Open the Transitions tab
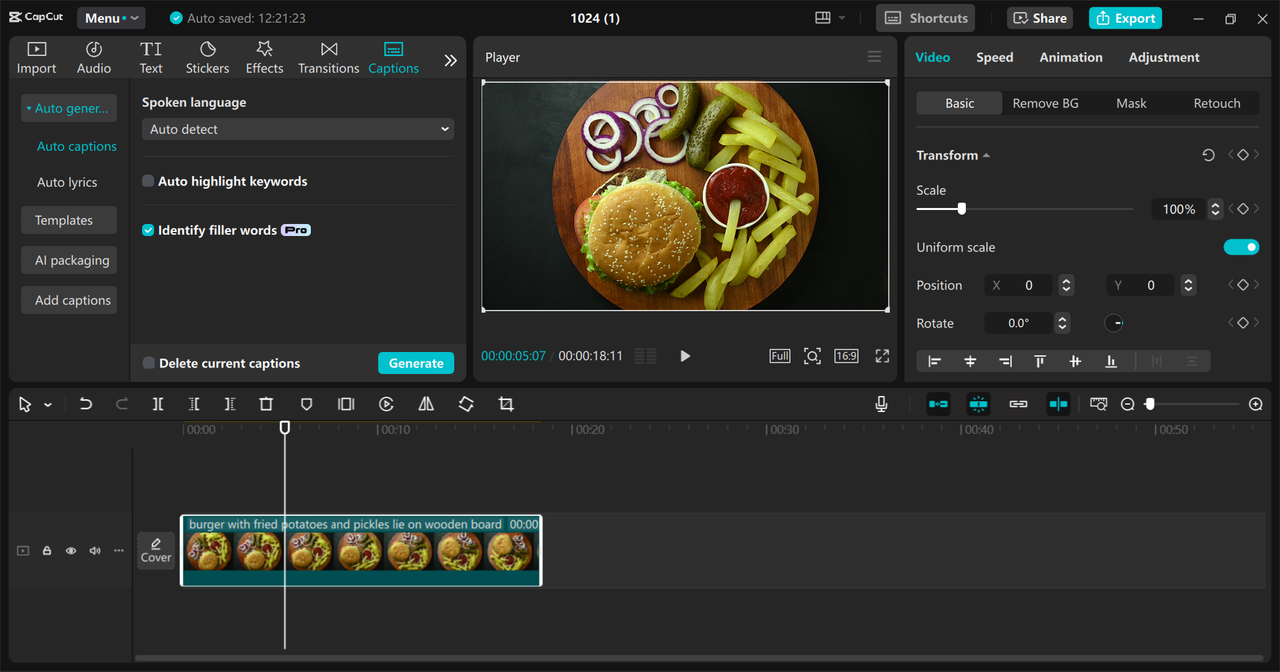This screenshot has width=1280, height=672. pyautogui.click(x=328, y=58)
